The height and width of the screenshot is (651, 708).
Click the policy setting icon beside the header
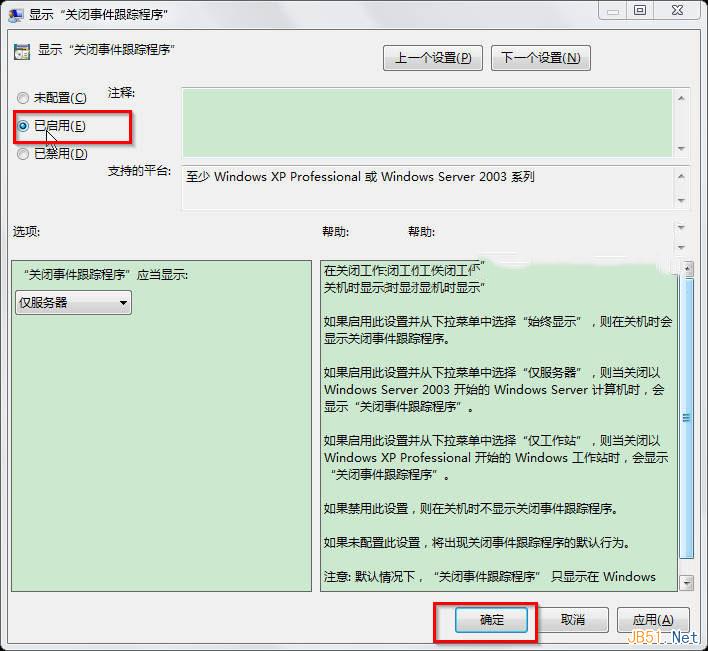click(21, 51)
